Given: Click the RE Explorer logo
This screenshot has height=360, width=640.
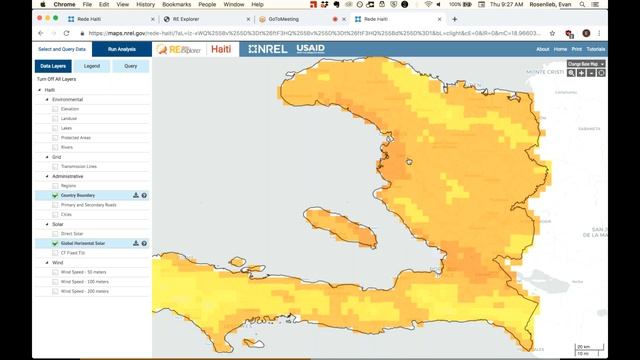Looking at the screenshot, I should point(179,49).
